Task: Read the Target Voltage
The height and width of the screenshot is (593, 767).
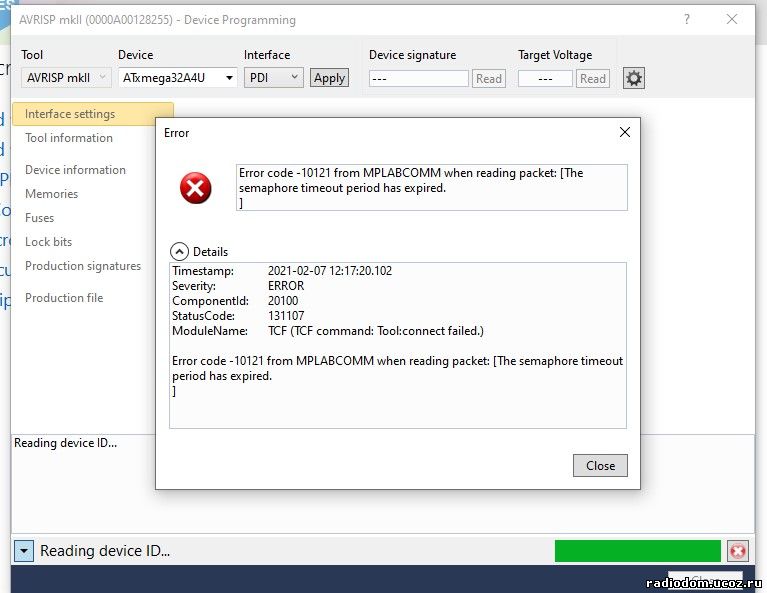Action: [x=593, y=79]
